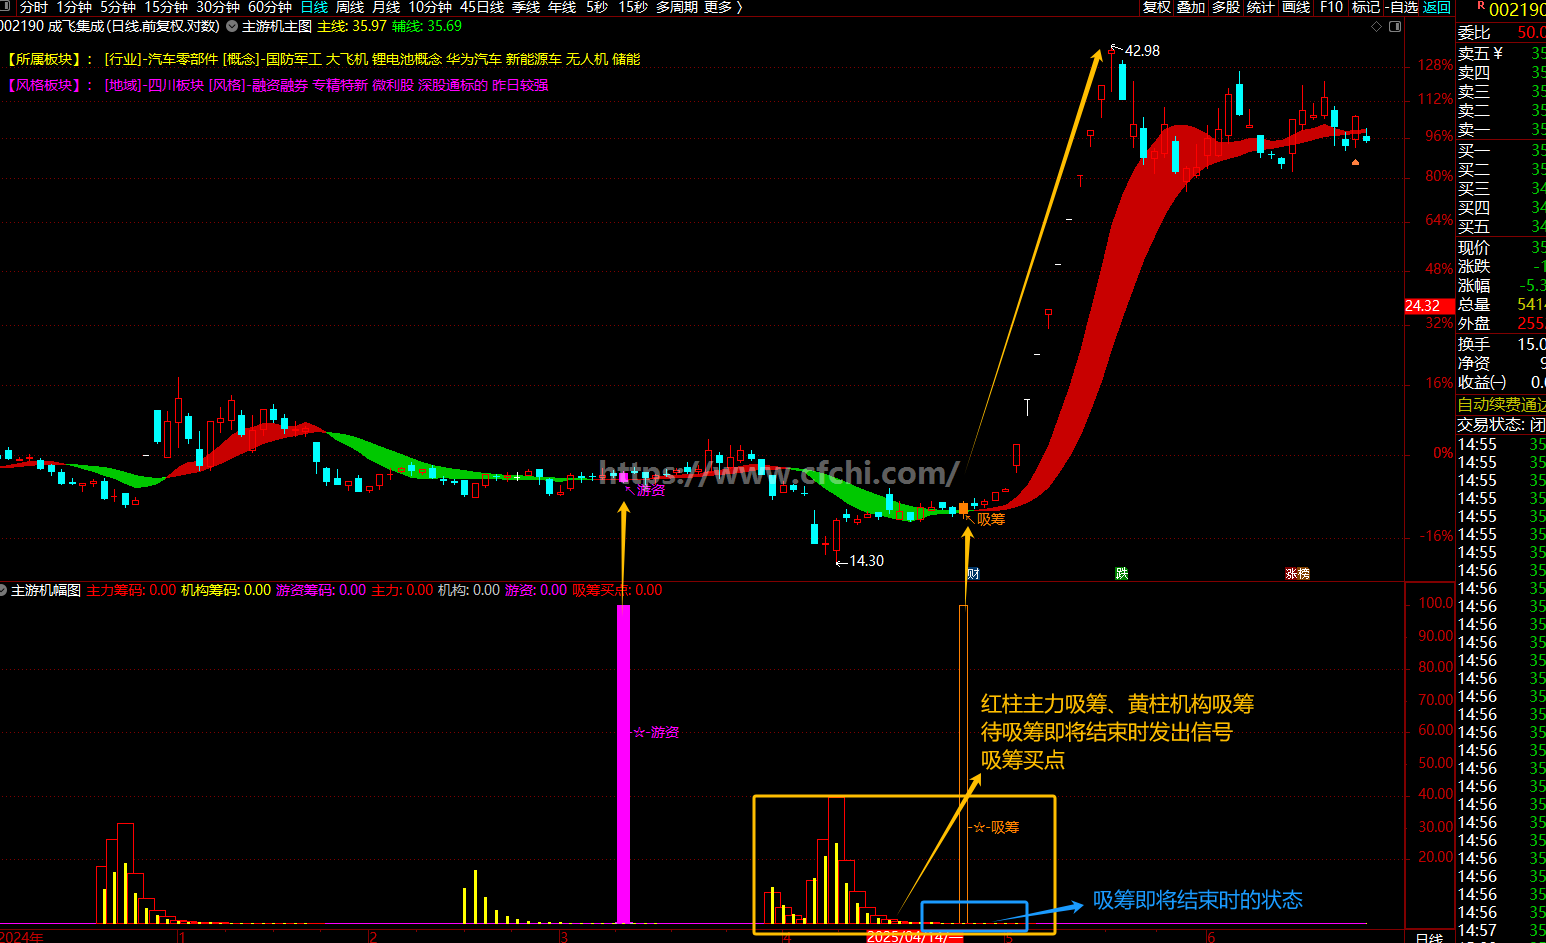This screenshot has width=1546, height=943.
Task: Switch to 月线 monthly period
Action: [x=386, y=7]
